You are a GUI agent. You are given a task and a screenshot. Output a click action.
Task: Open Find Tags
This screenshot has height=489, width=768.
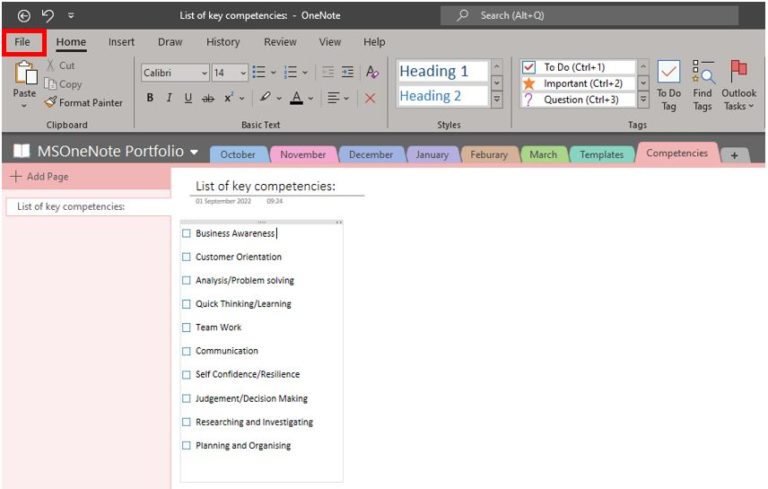pos(702,86)
